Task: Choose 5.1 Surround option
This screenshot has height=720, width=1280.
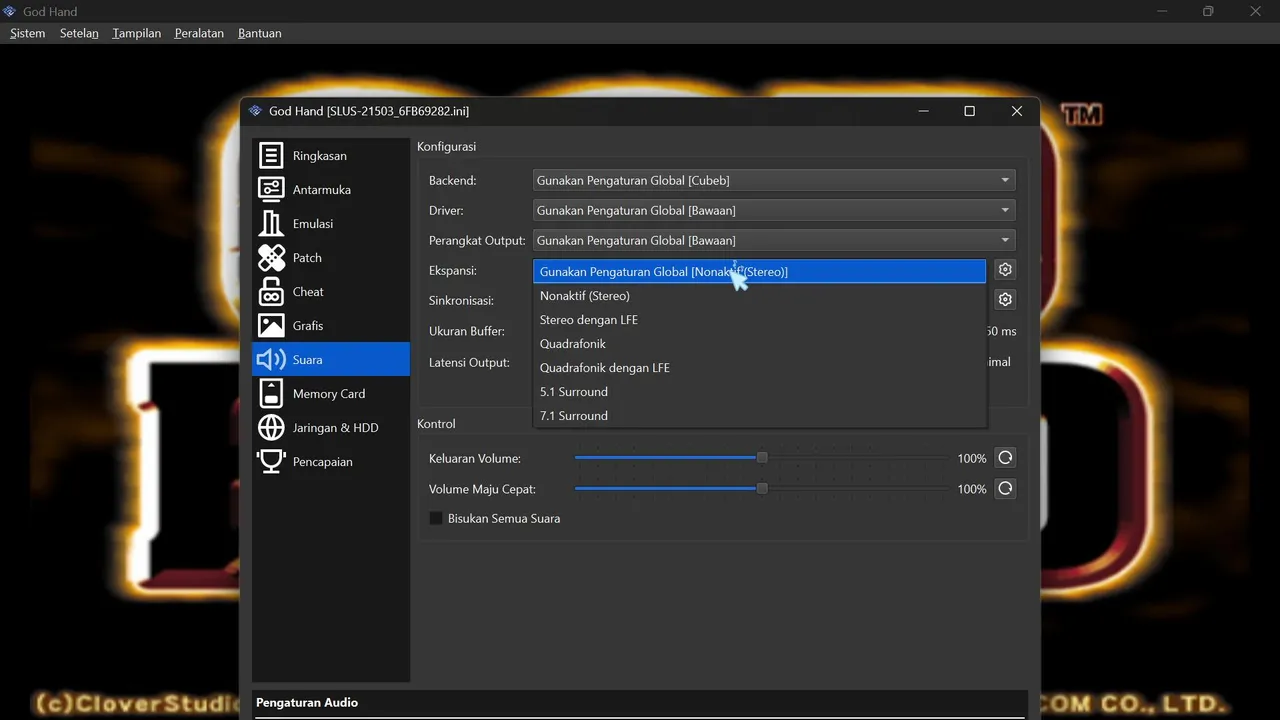Action: pos(760,392)
